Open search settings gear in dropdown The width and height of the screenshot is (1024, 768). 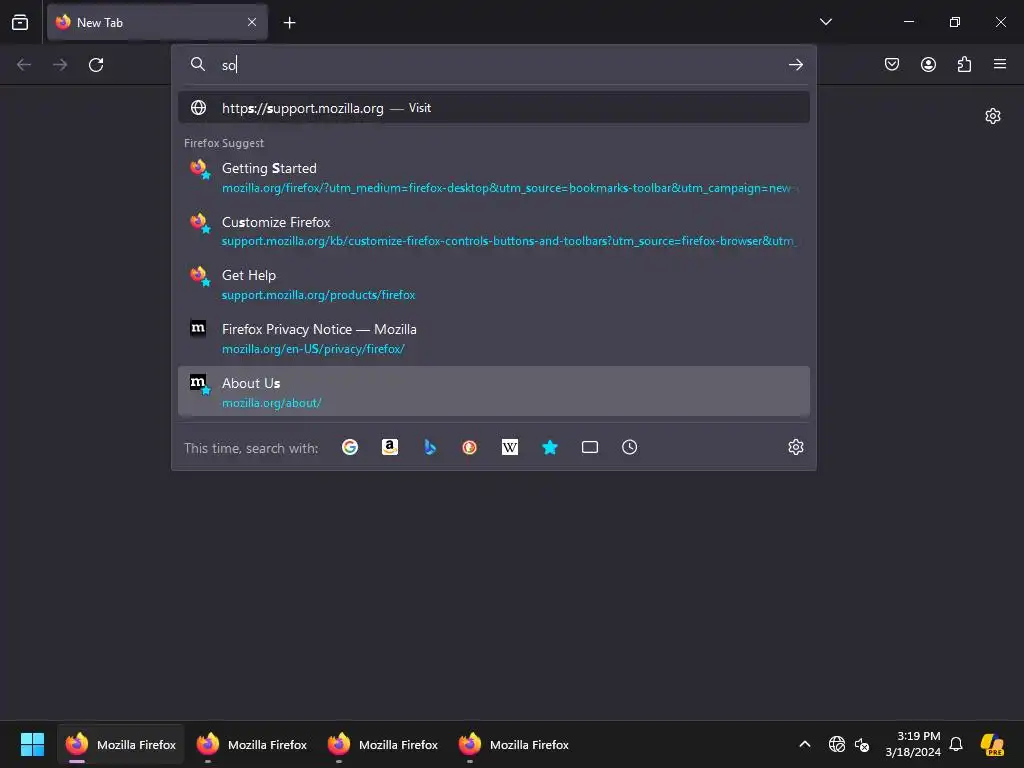tap(795, 447)
